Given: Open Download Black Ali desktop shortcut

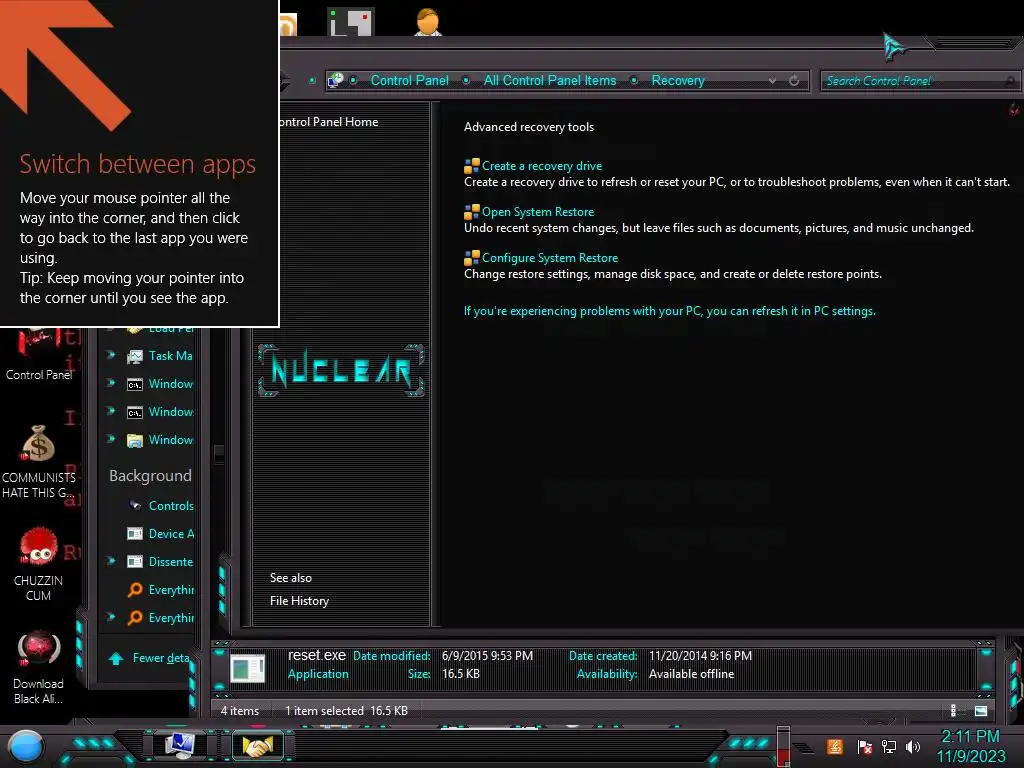Looking at the screenshot, I should pyautogui.click(x=39, y=667).
